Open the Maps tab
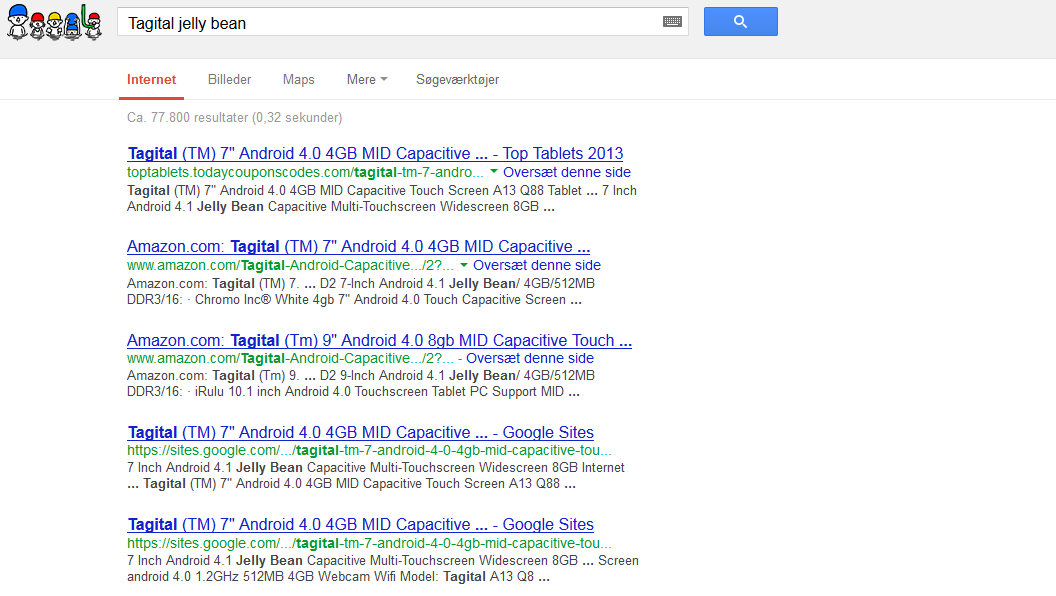 [x=298, y=79]
